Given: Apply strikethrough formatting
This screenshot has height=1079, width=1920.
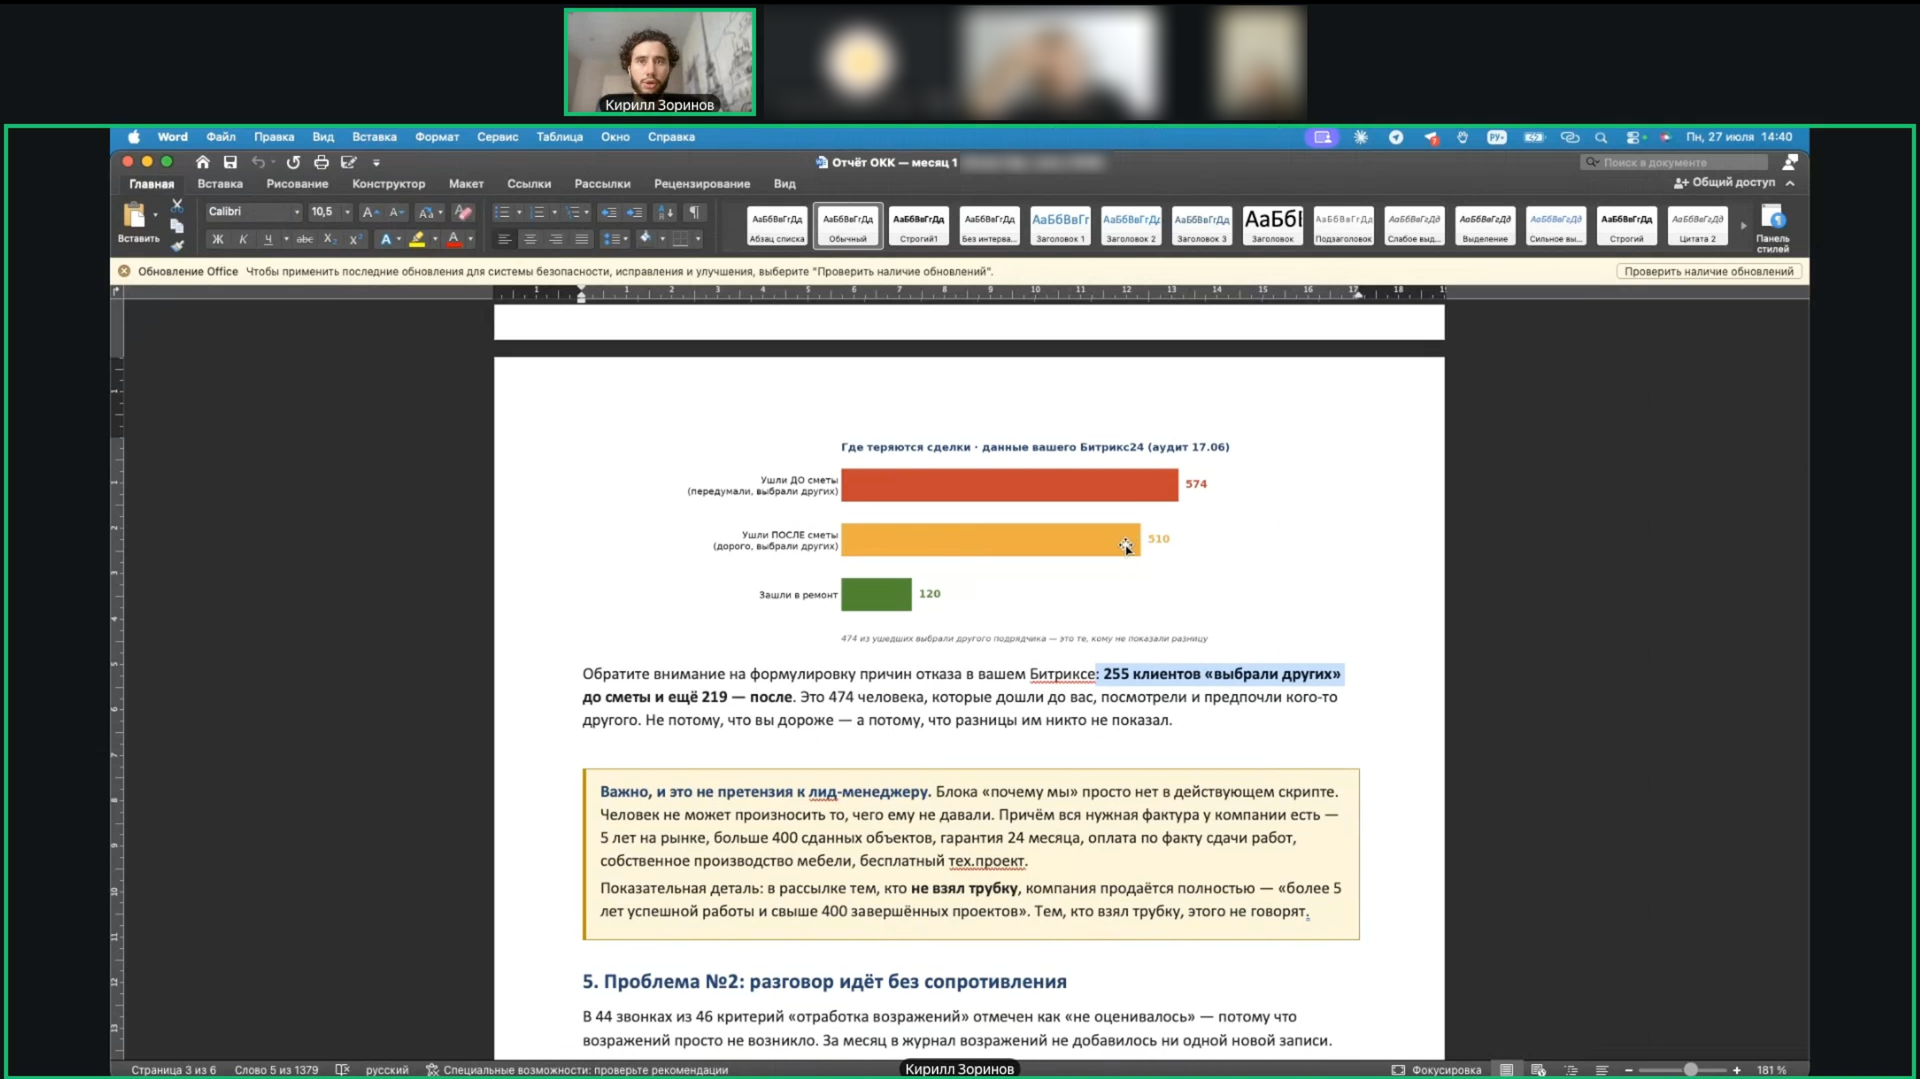Looking at the screenshot, I should (x=305, y=239).
